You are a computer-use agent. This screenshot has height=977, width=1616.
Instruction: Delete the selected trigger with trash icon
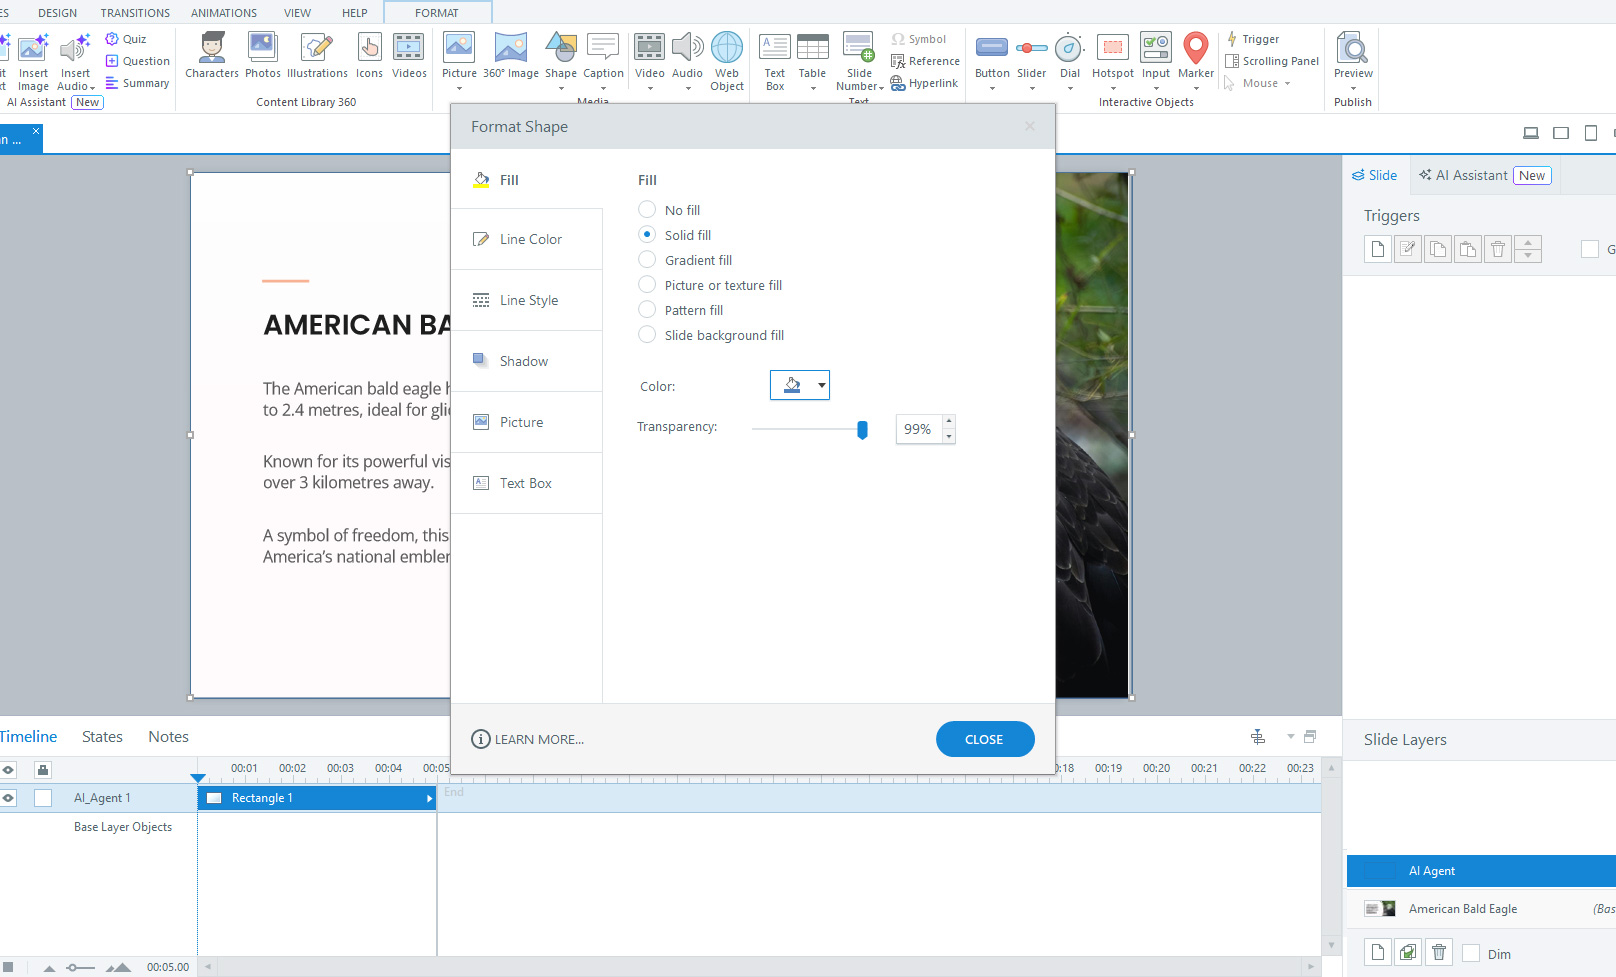pos(1497,249)
